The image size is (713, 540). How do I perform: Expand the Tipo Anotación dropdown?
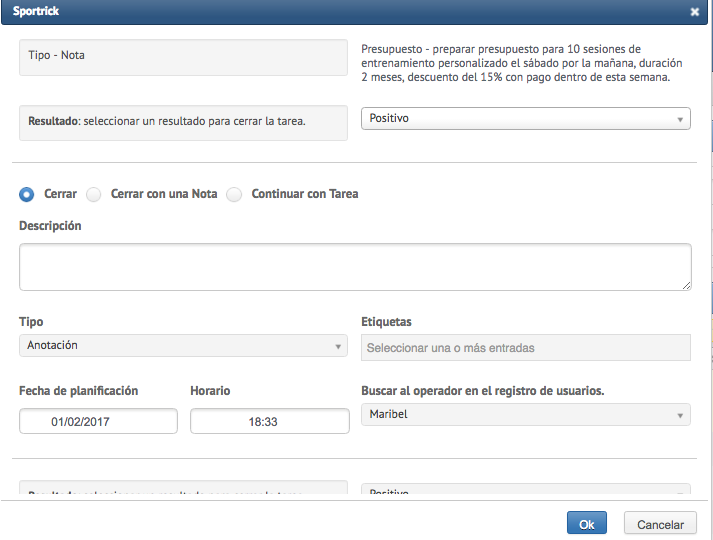[183, 345]
